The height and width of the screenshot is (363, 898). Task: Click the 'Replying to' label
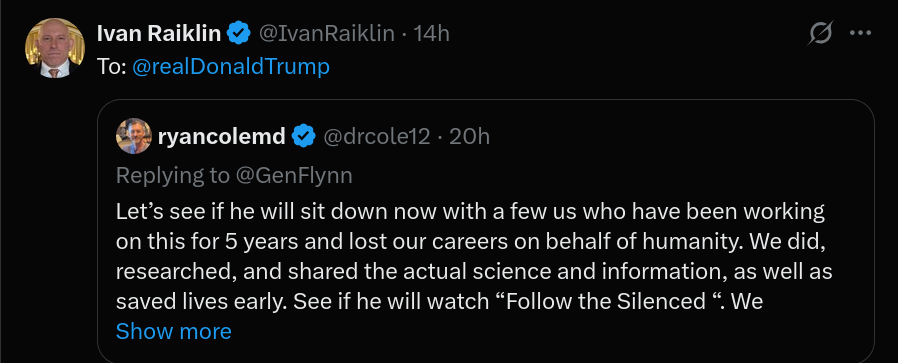pos(172,176)
